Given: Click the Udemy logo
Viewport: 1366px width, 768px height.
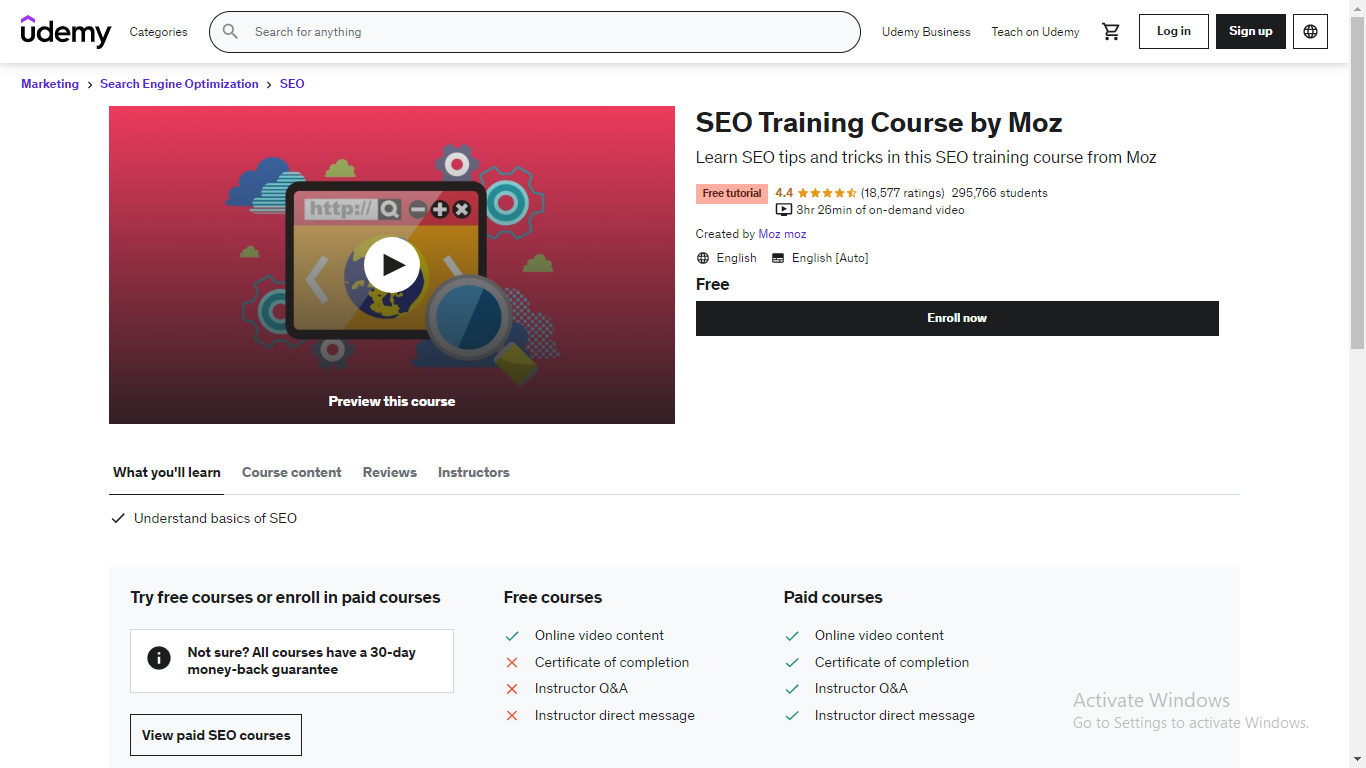Looking at the screenshot, I should [x=66, y=31].
